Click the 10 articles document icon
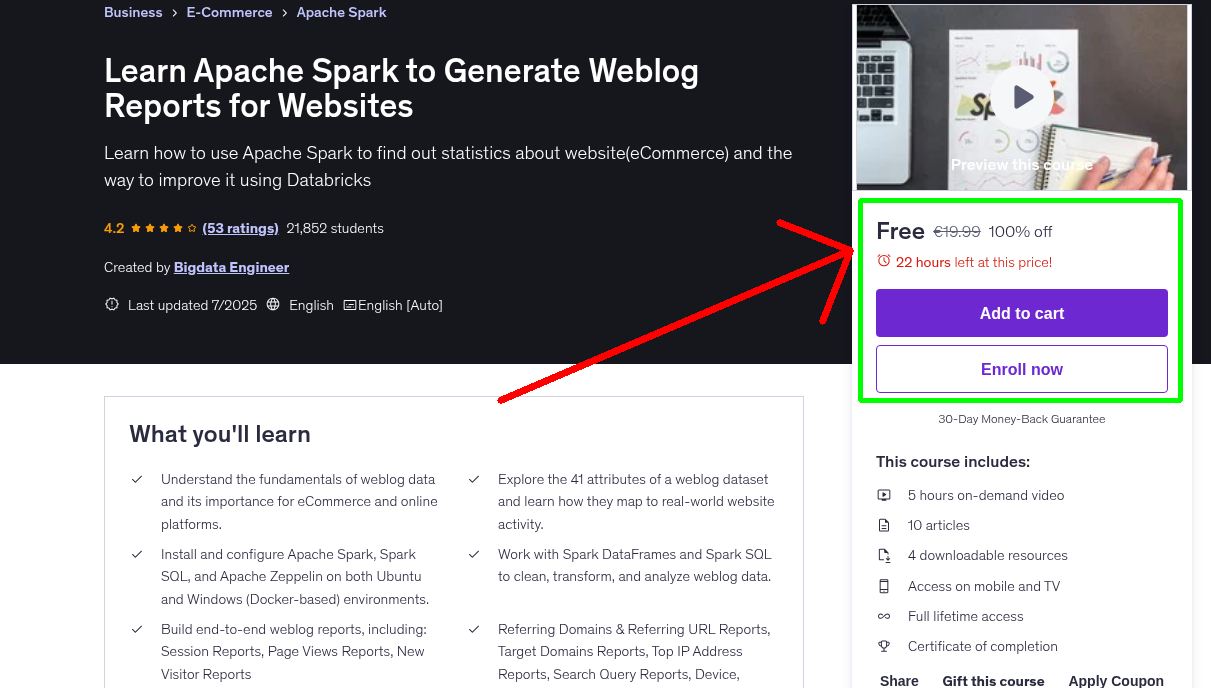Viewport: 1211px width, 688px height. (x=884, y=525)
